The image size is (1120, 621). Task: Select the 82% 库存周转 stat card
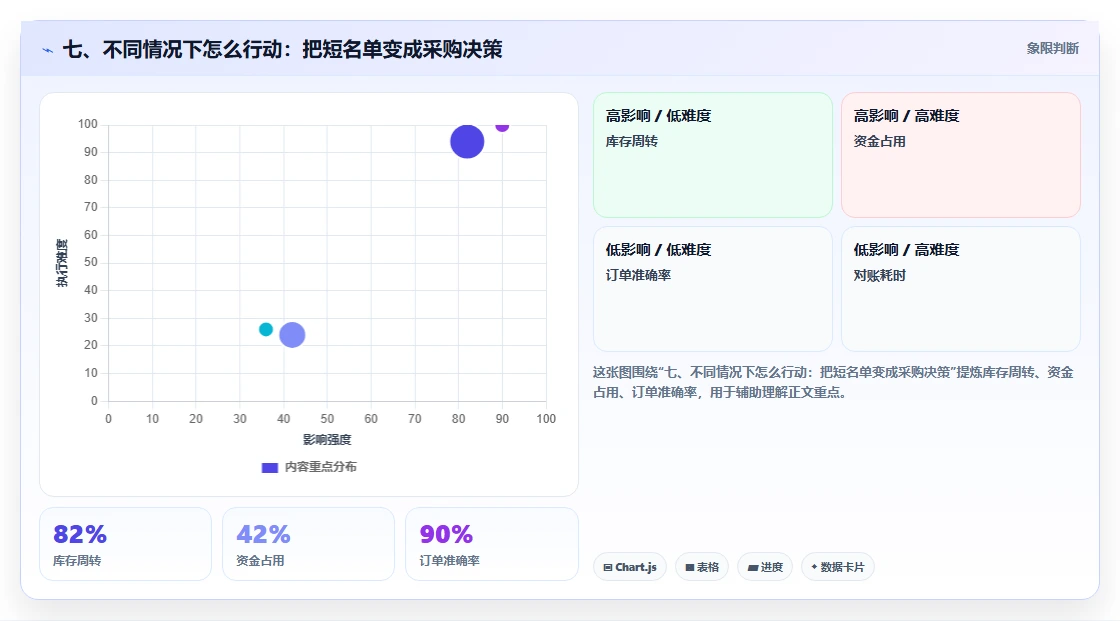point(126,544)
